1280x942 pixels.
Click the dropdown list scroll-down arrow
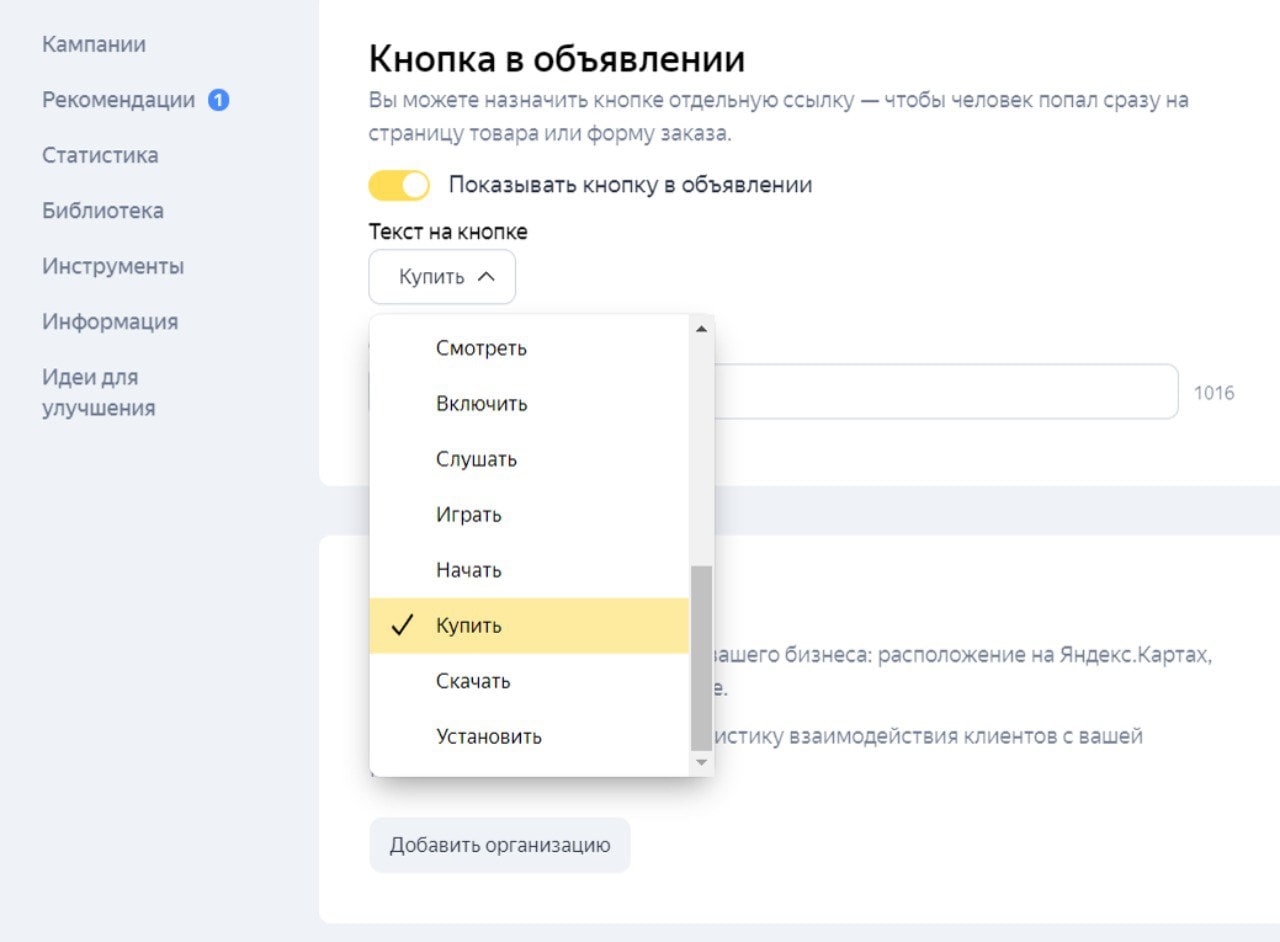pos(701,762)
